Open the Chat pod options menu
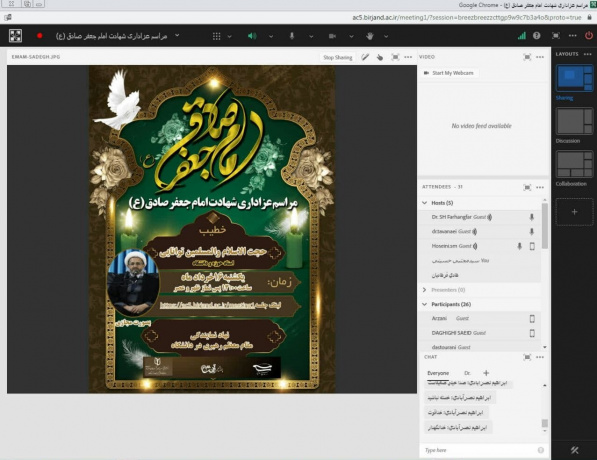 point(540,357)
